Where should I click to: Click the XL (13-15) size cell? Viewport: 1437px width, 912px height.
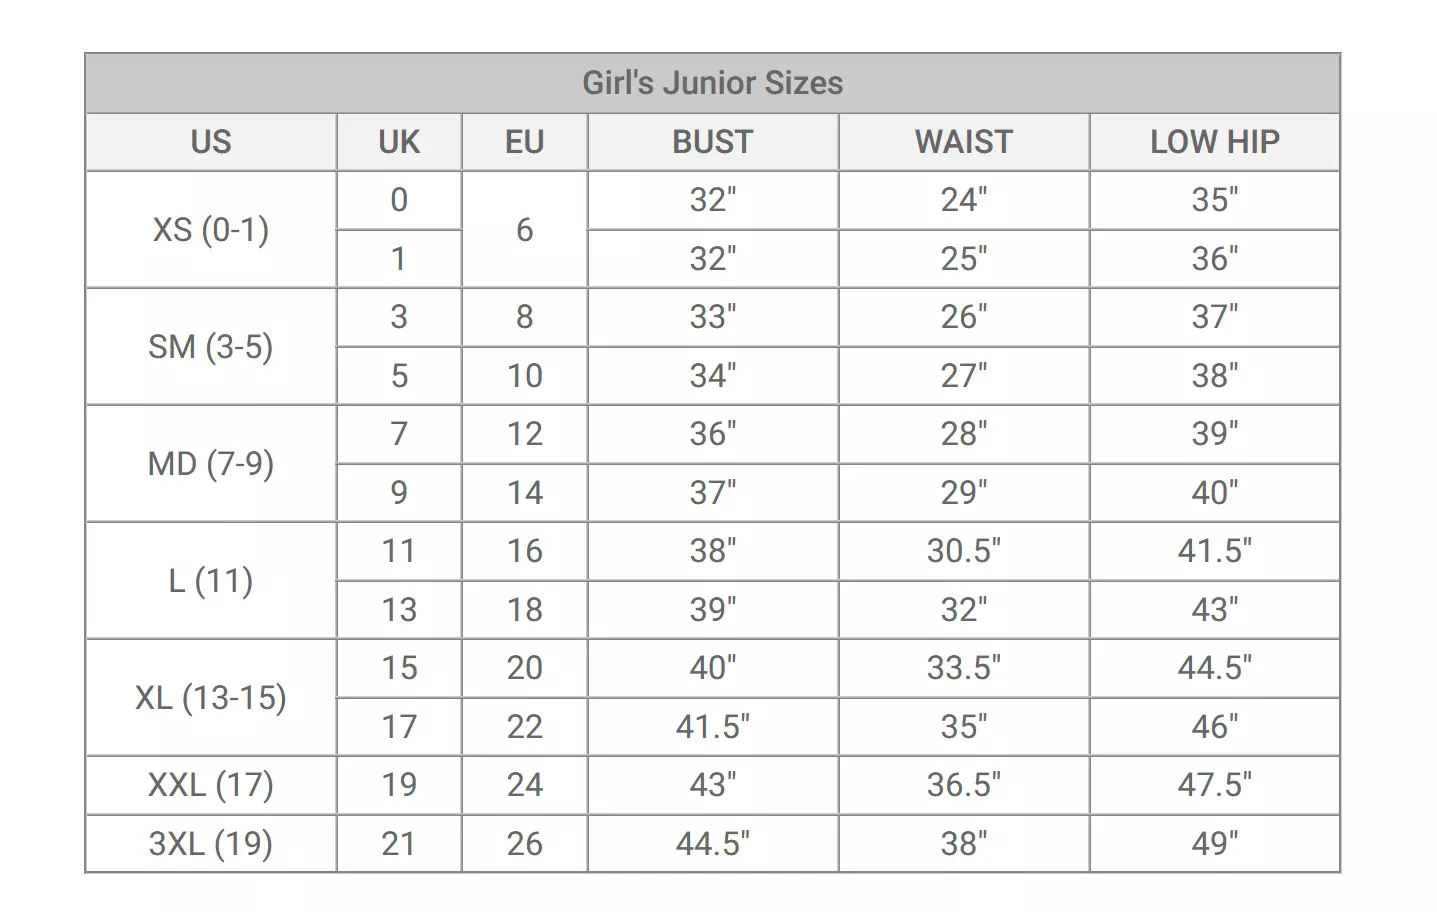pos(211,698)
